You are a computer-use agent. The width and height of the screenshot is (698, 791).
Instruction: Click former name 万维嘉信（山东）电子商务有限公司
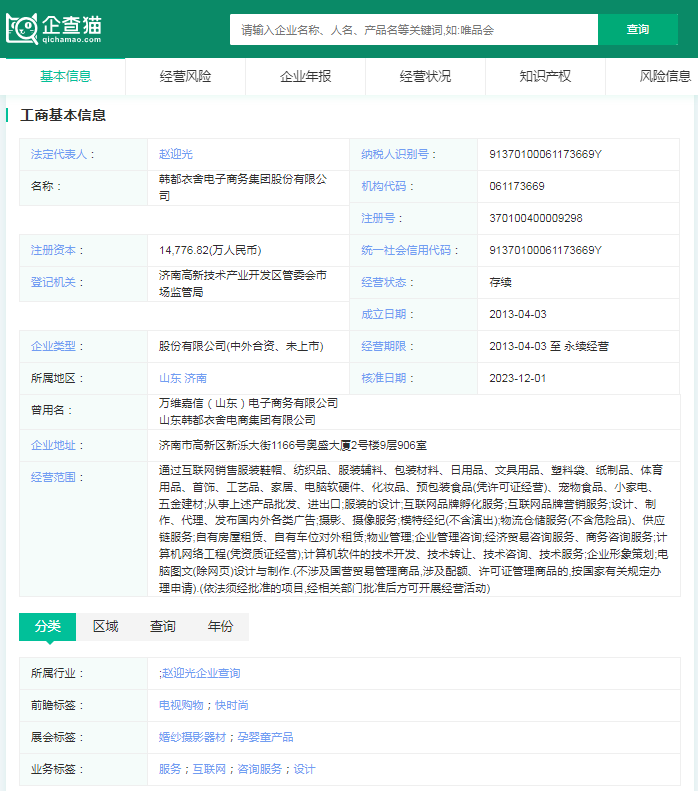coord(249,404)
